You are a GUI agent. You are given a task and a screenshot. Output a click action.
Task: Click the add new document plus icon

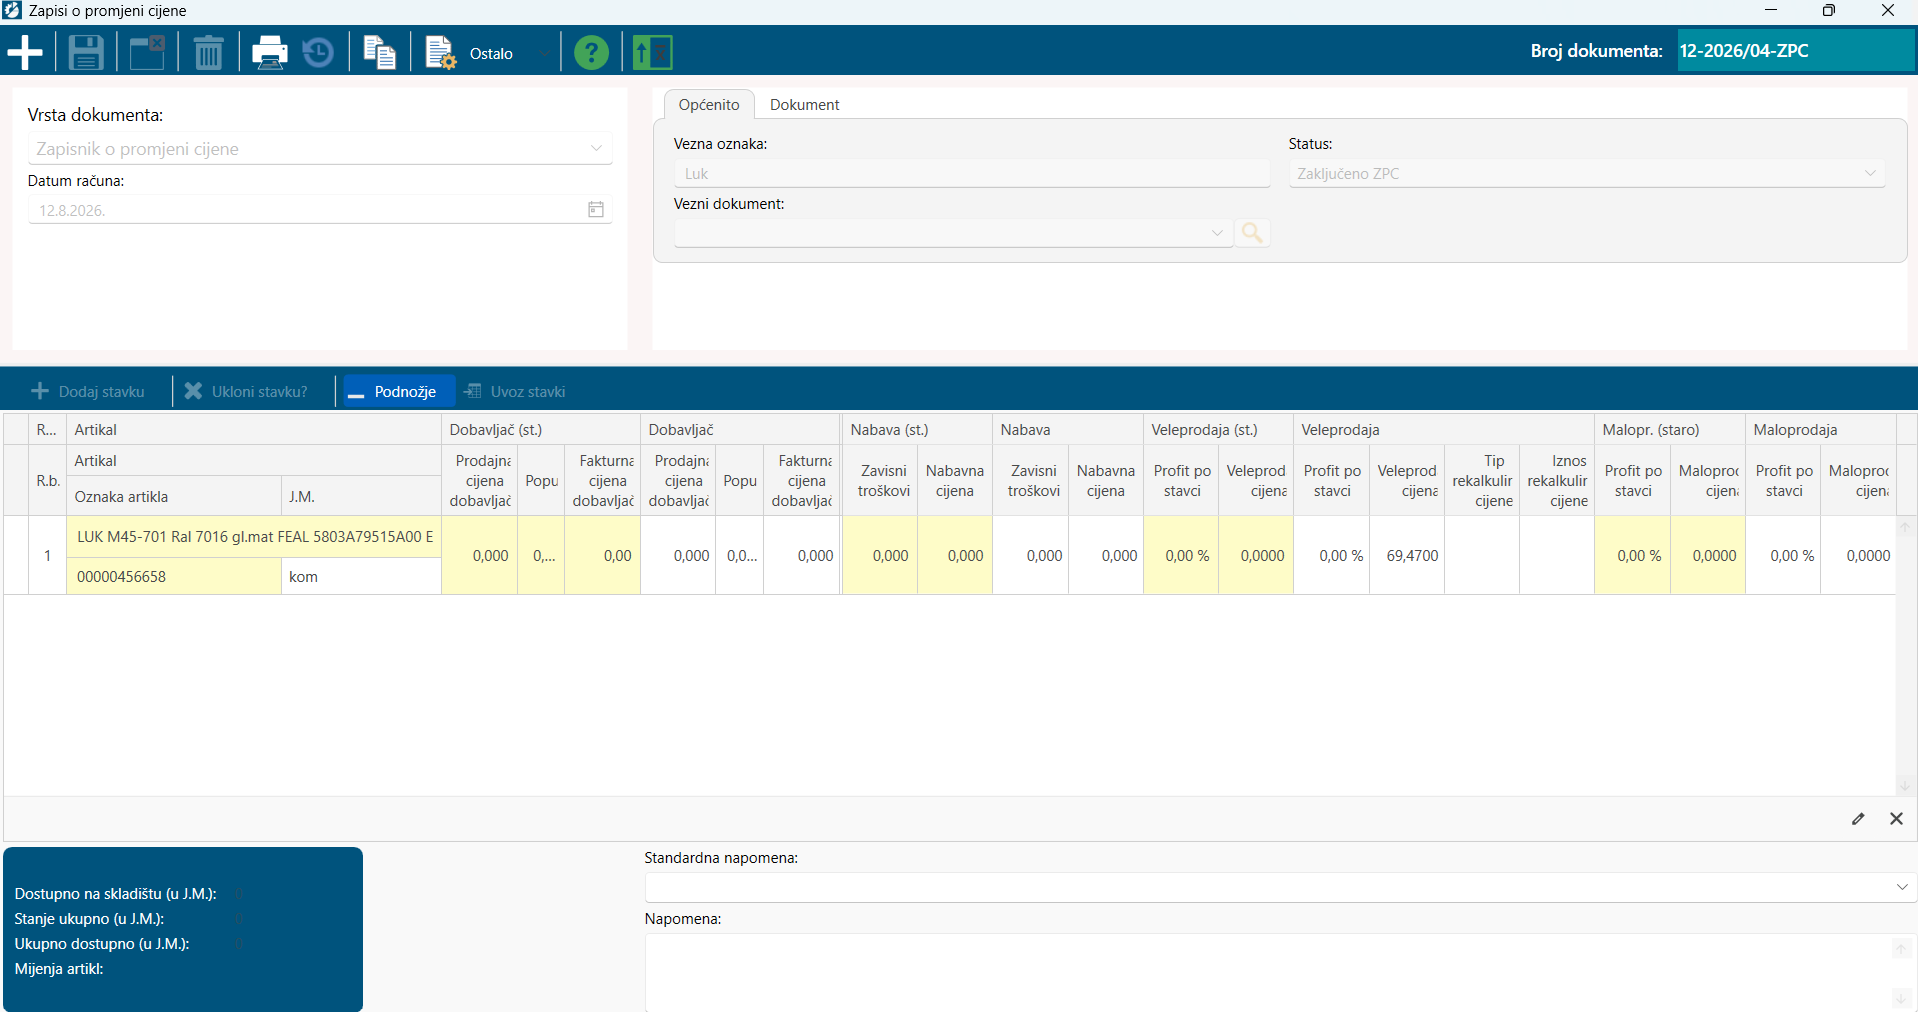[x=25, y=52]
